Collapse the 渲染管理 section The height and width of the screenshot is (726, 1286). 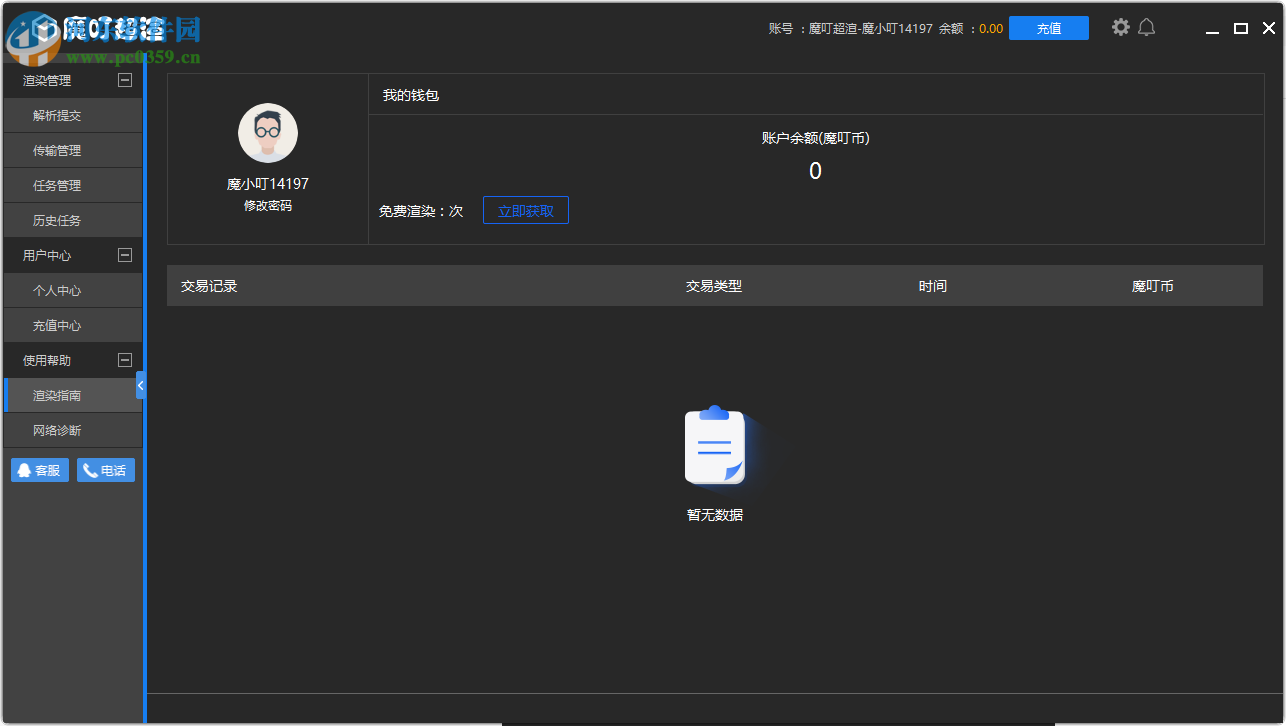click(x=125, y=79)
